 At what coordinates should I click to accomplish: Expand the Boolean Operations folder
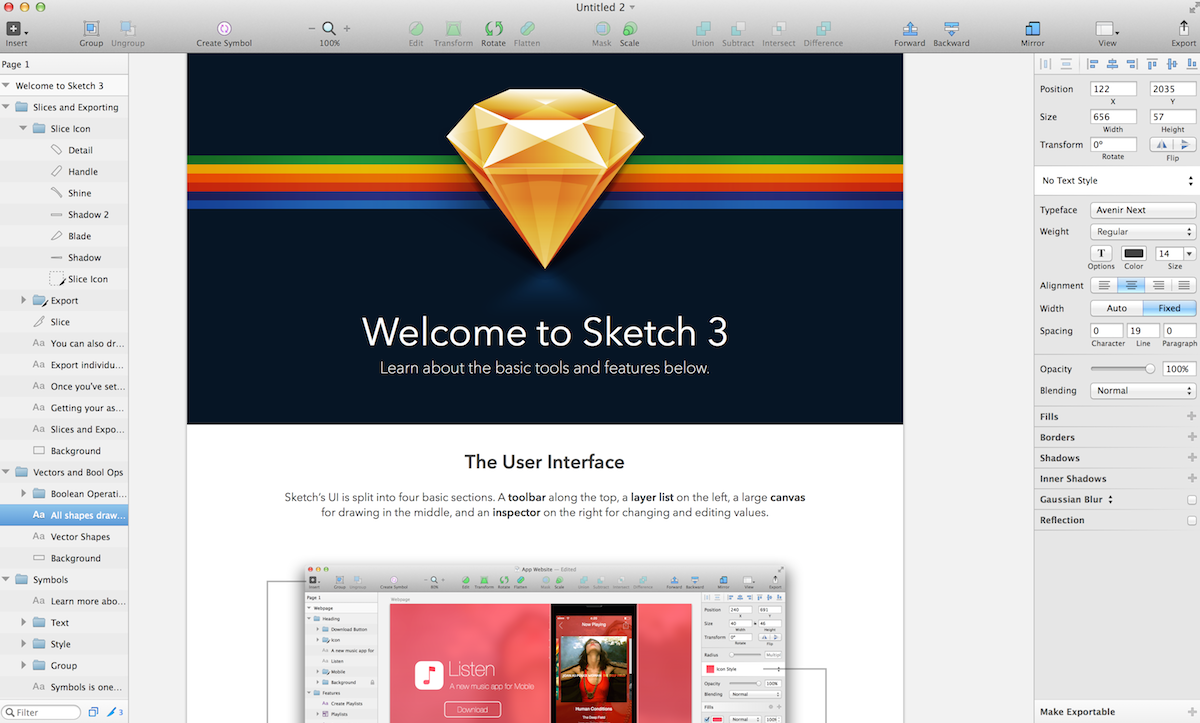(x=23, y=494)
